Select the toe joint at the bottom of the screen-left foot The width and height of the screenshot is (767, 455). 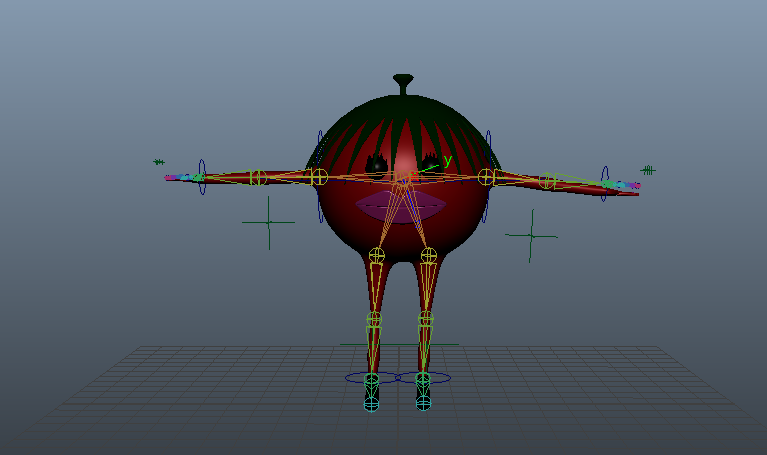point(371,404)
